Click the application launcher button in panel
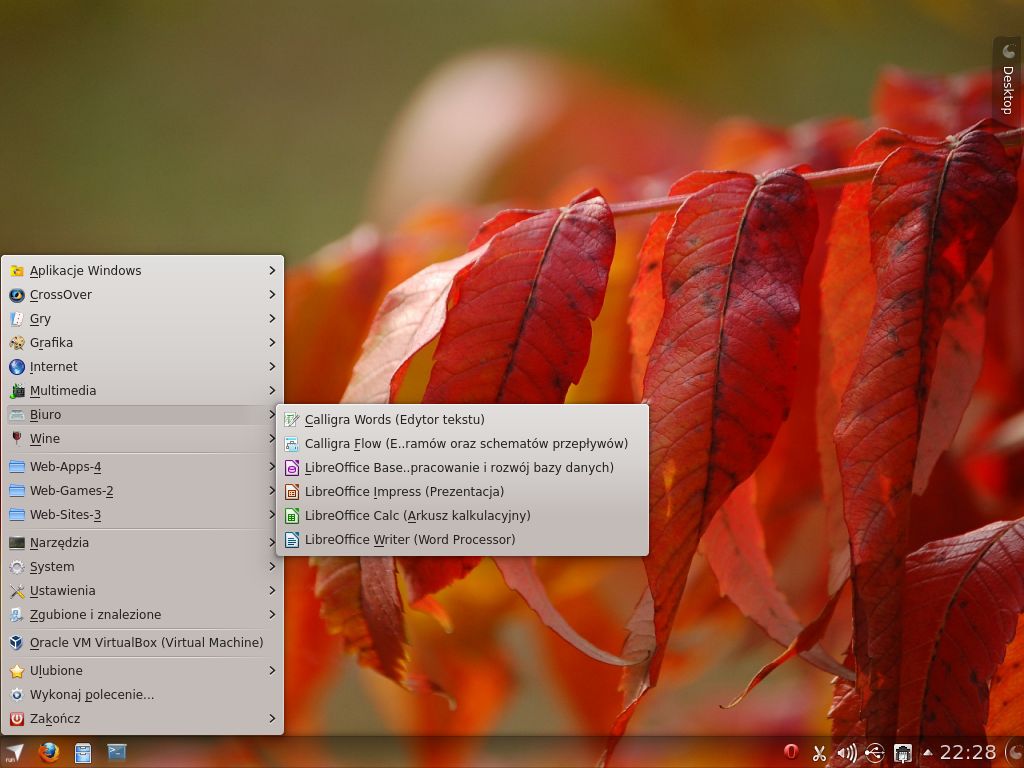Screen dimensions: 1024x768 [13, 753]
